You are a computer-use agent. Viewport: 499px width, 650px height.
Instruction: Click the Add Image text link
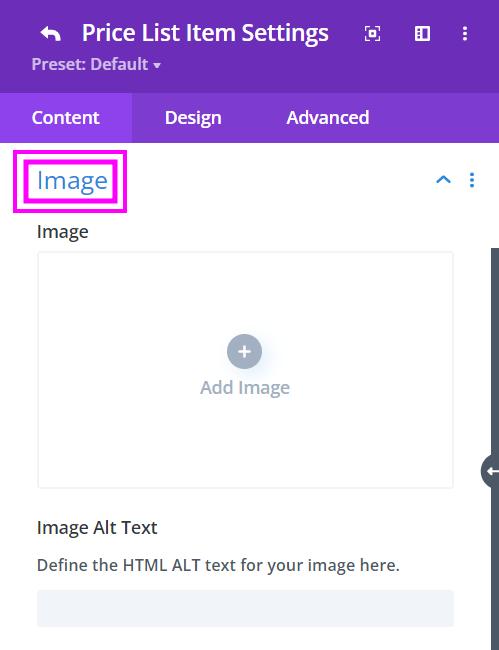(x=245, y=388)
